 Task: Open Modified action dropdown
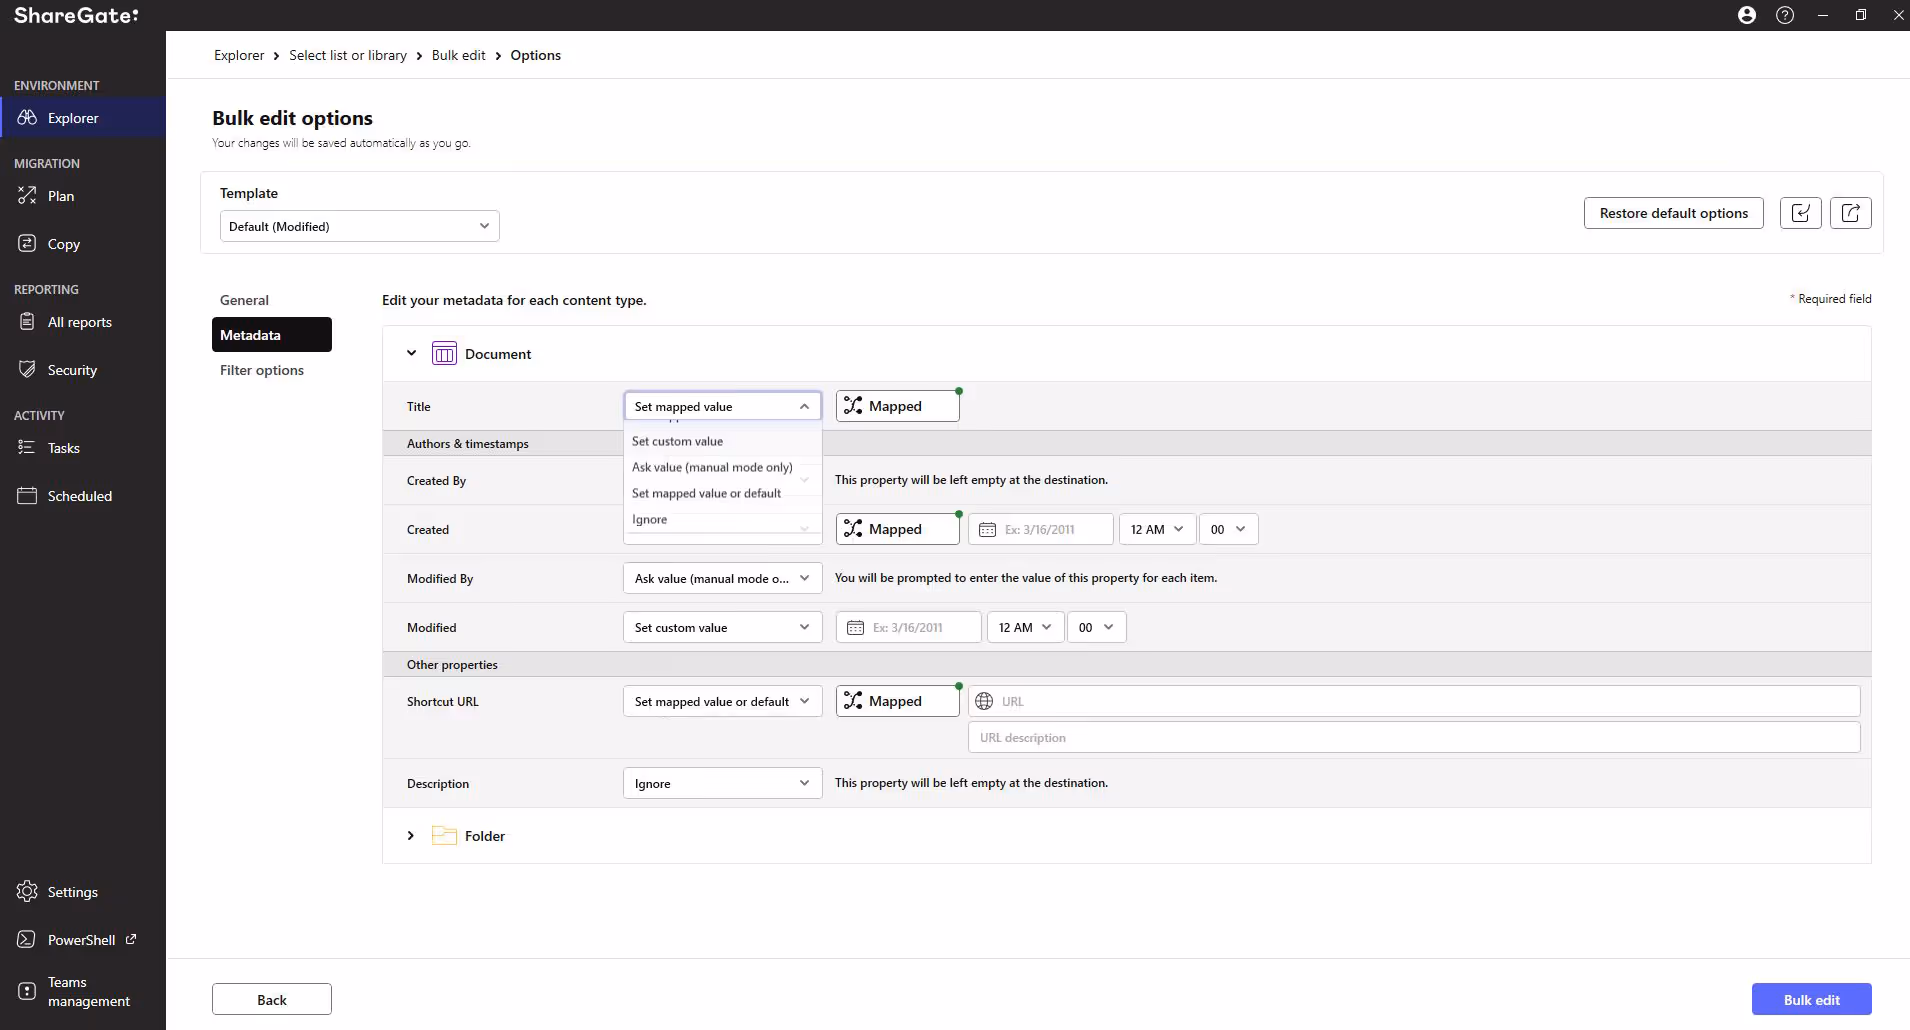pyautogui.click(x=722, y=627)
